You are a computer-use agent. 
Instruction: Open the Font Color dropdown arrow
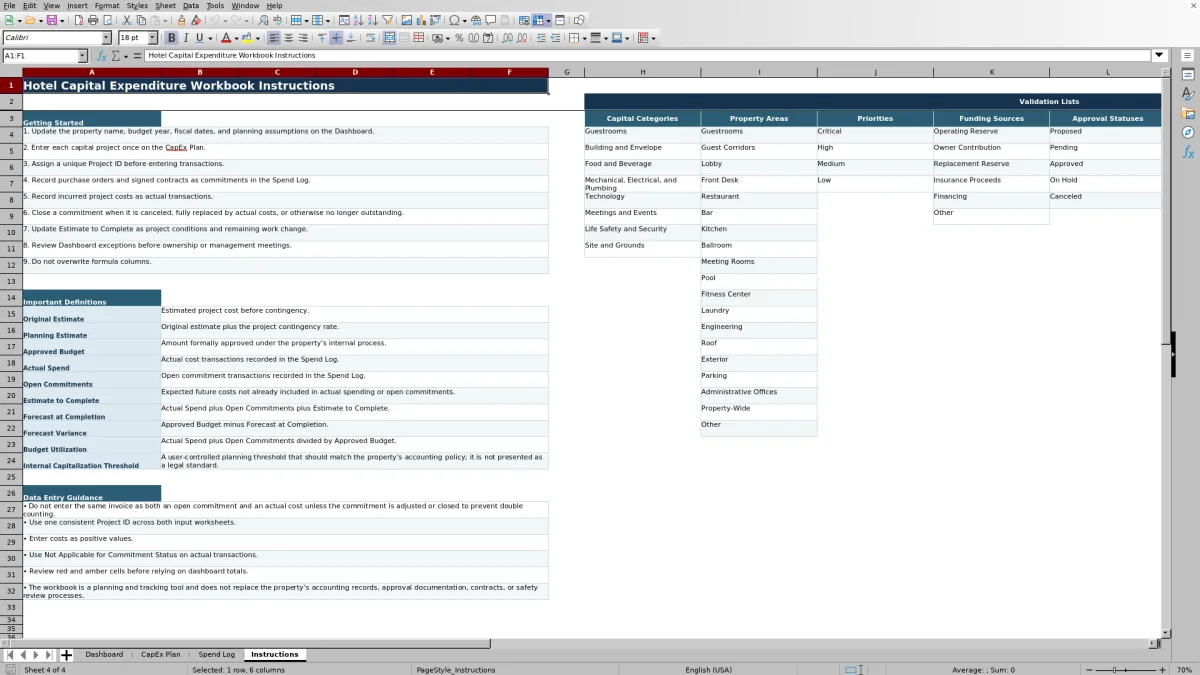[236, 38]
